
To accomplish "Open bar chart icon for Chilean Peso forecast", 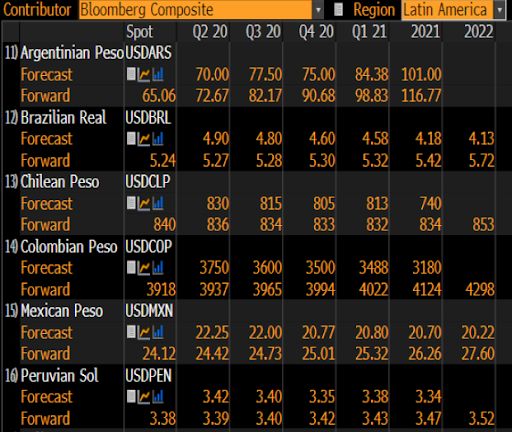I will point(158,203).
